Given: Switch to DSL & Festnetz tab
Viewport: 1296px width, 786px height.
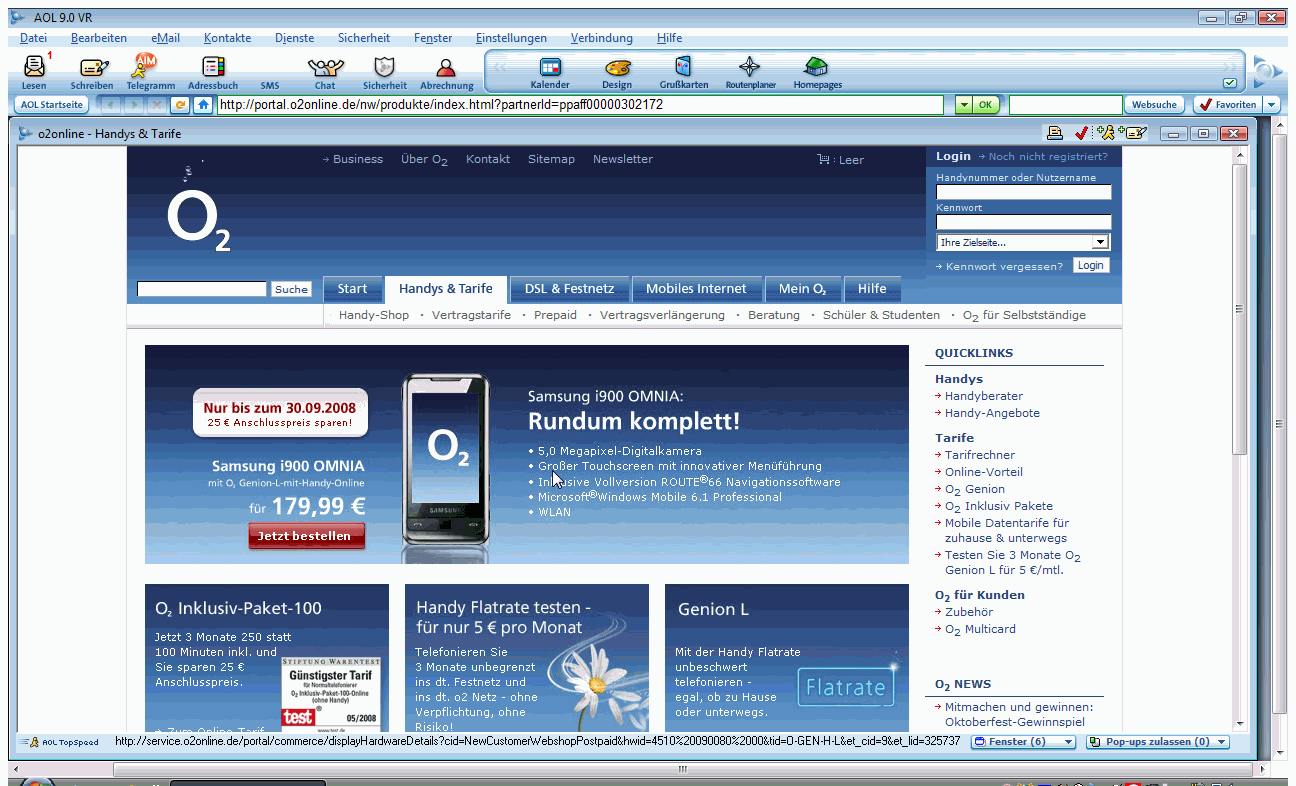Looking at the screenshot, I should click(570, 289).
